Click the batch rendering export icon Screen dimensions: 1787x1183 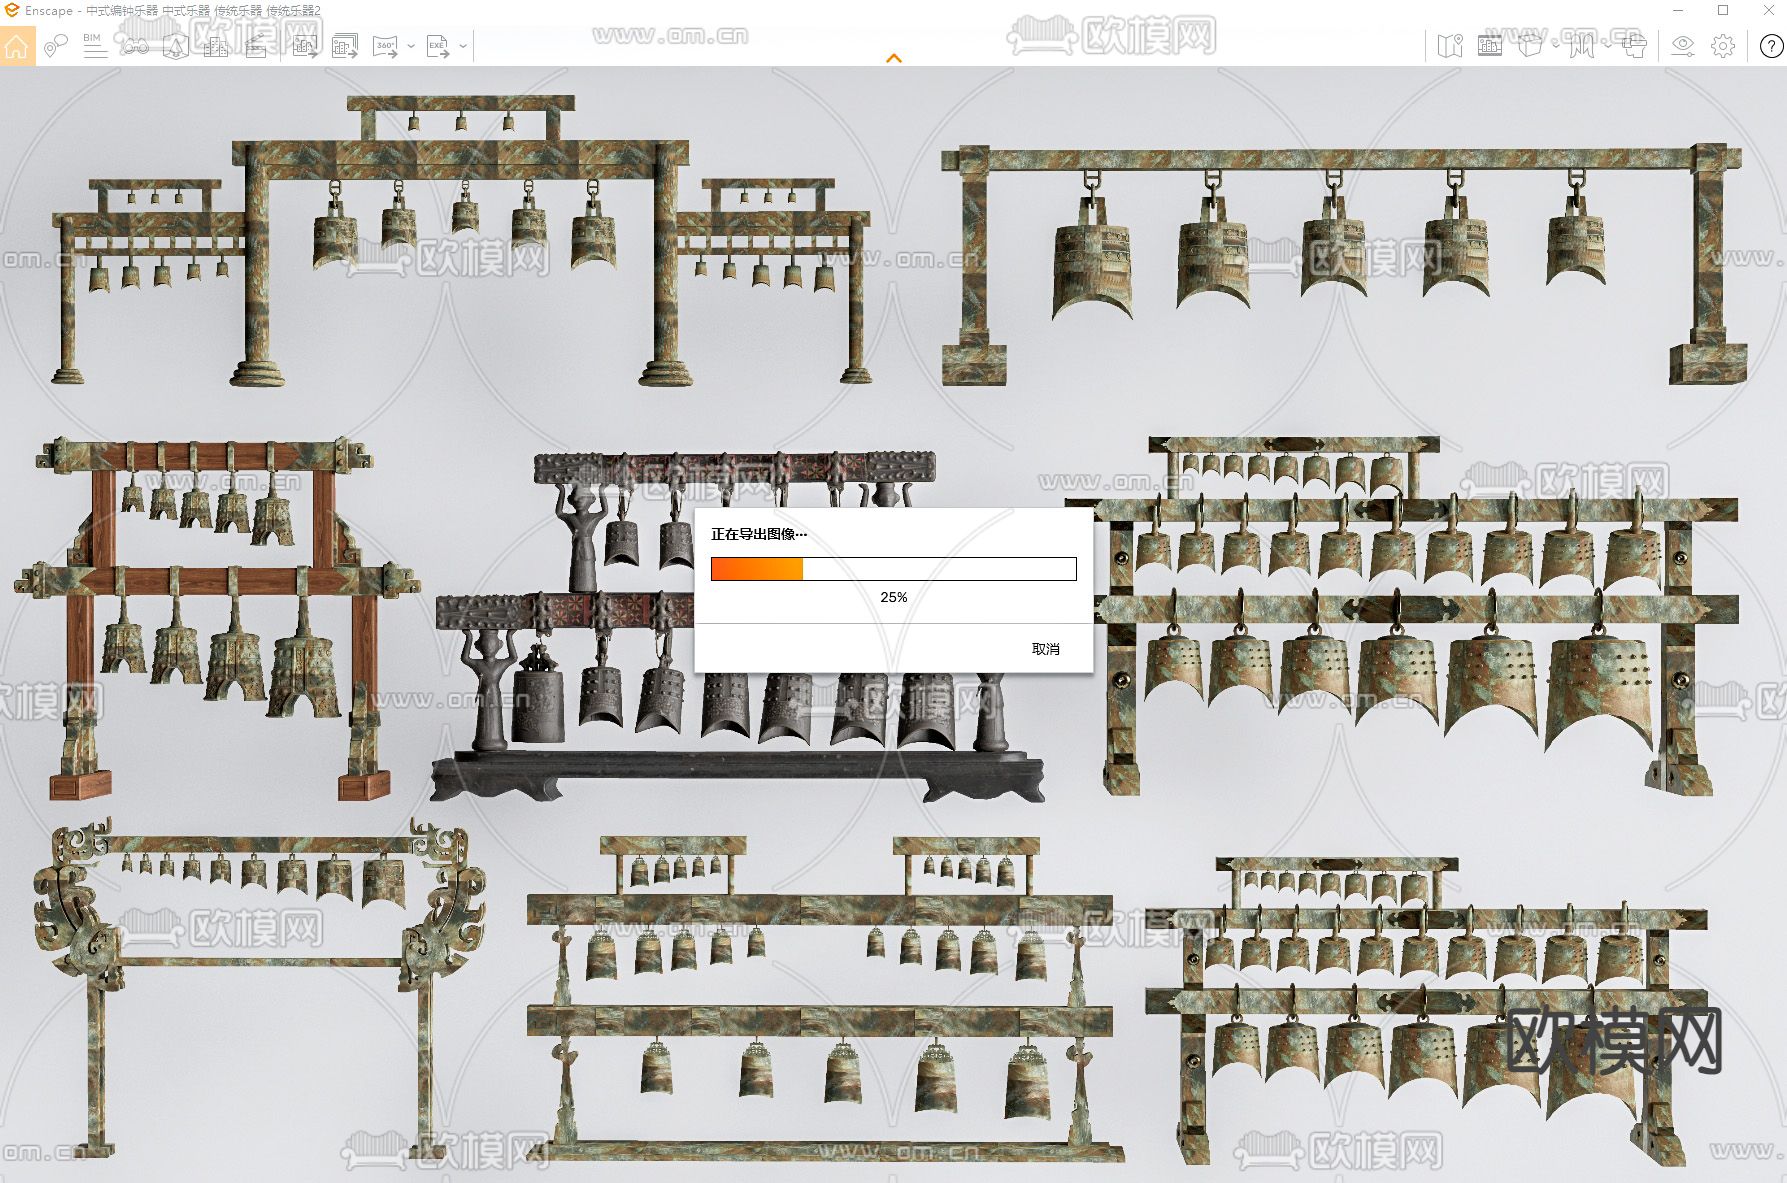click(x=345, y=46)
